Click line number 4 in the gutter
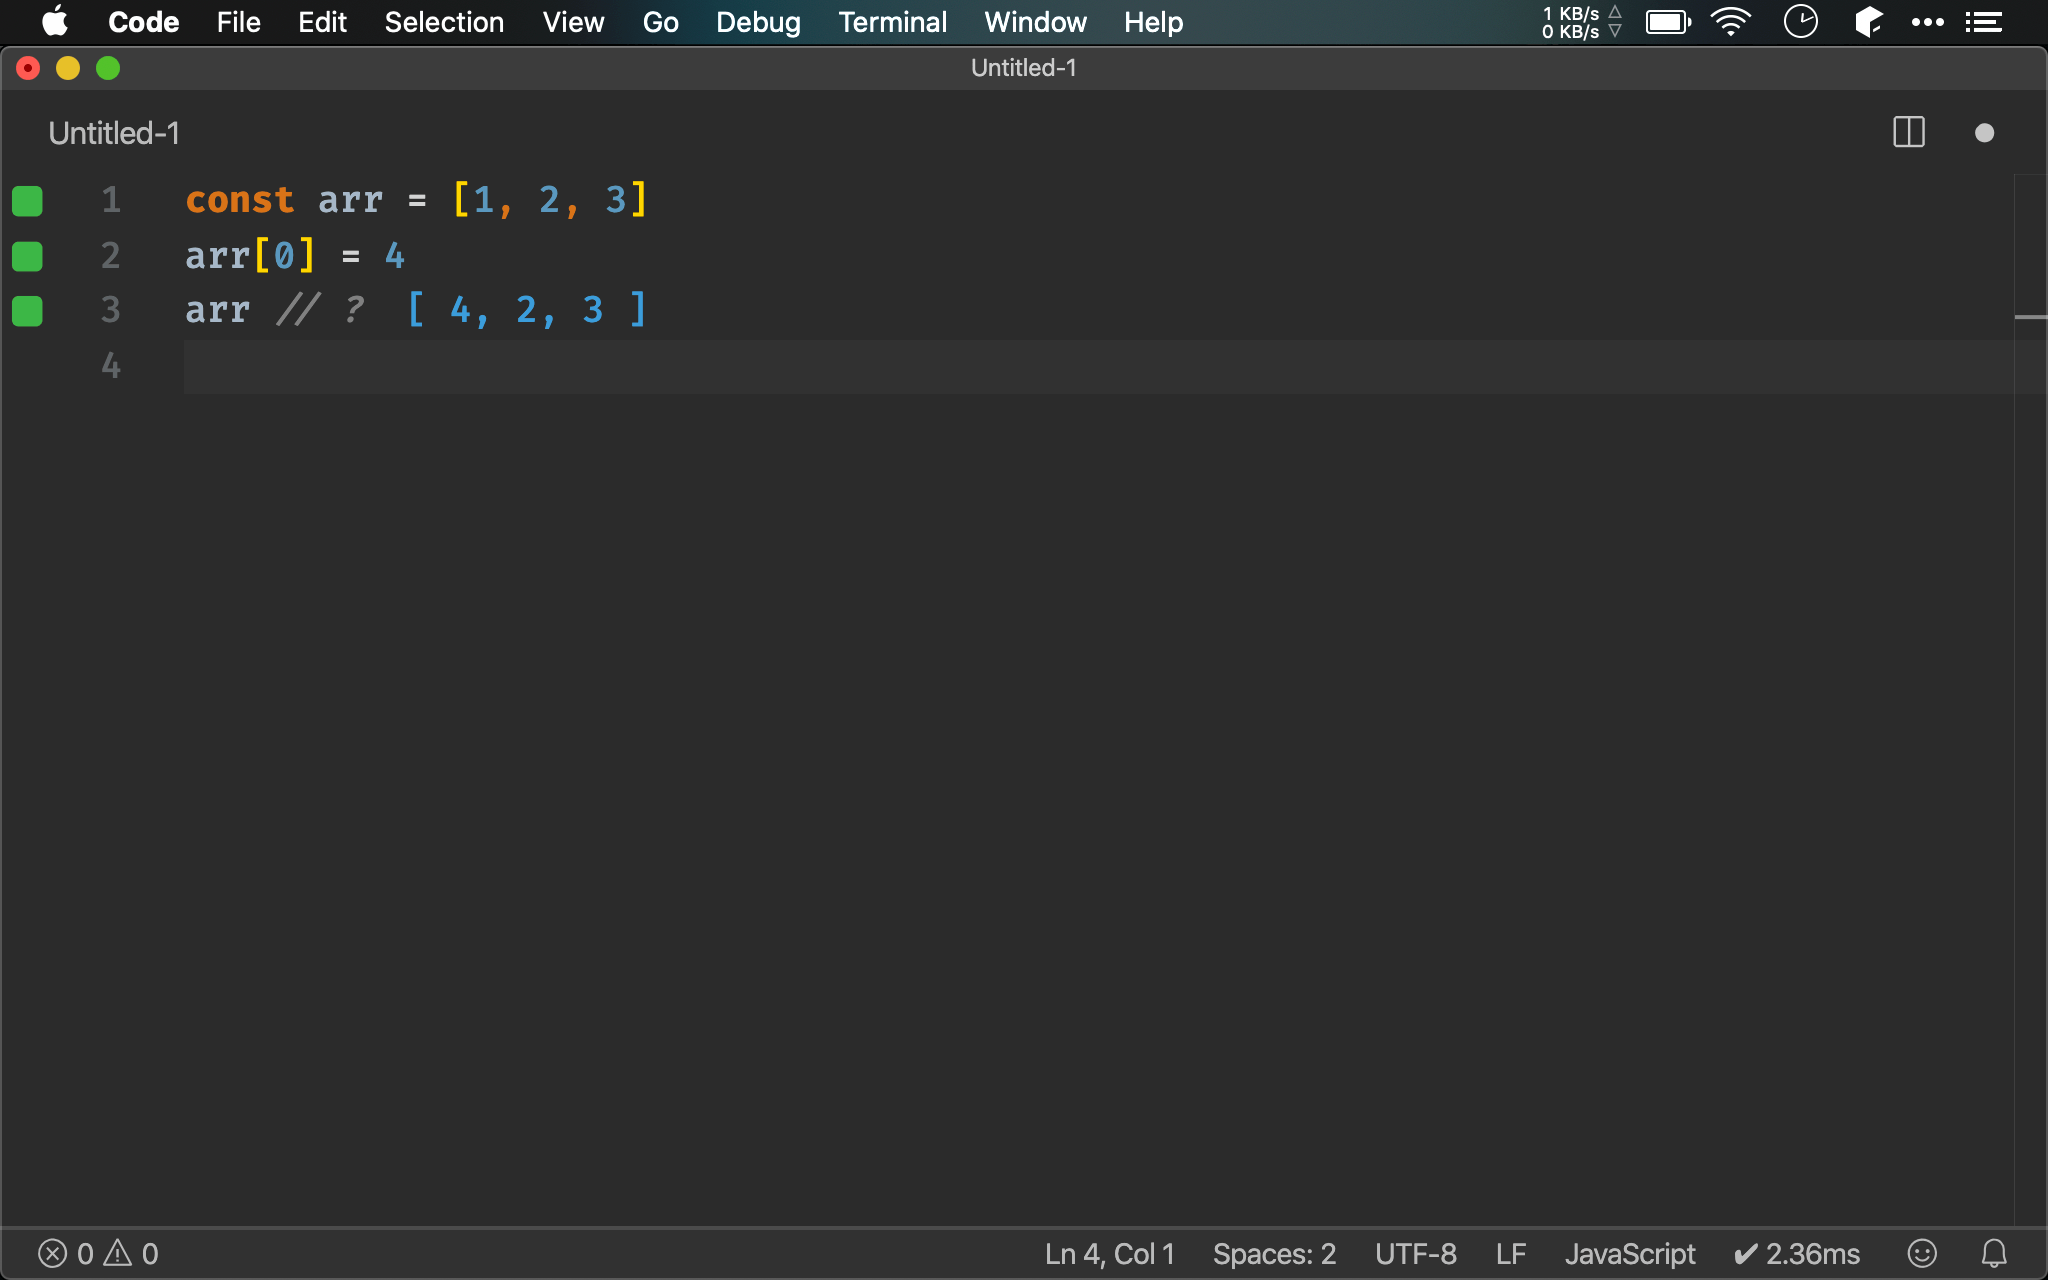Image resolution: width=2048 pixels, height=1280 pixels. click(x=111, y=366)
